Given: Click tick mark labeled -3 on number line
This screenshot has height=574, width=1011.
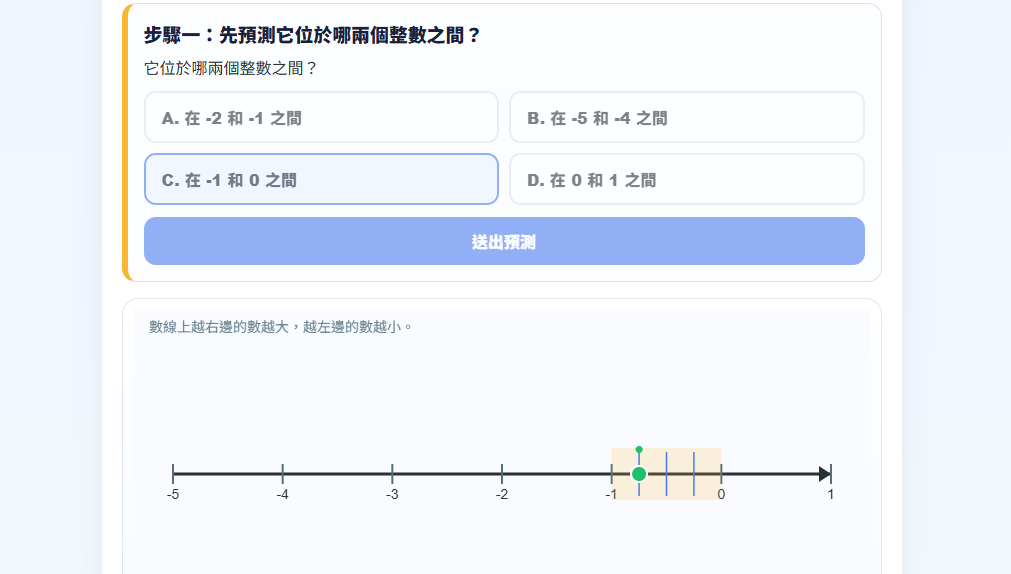Looking at the screenshot, I should [392, 474].
